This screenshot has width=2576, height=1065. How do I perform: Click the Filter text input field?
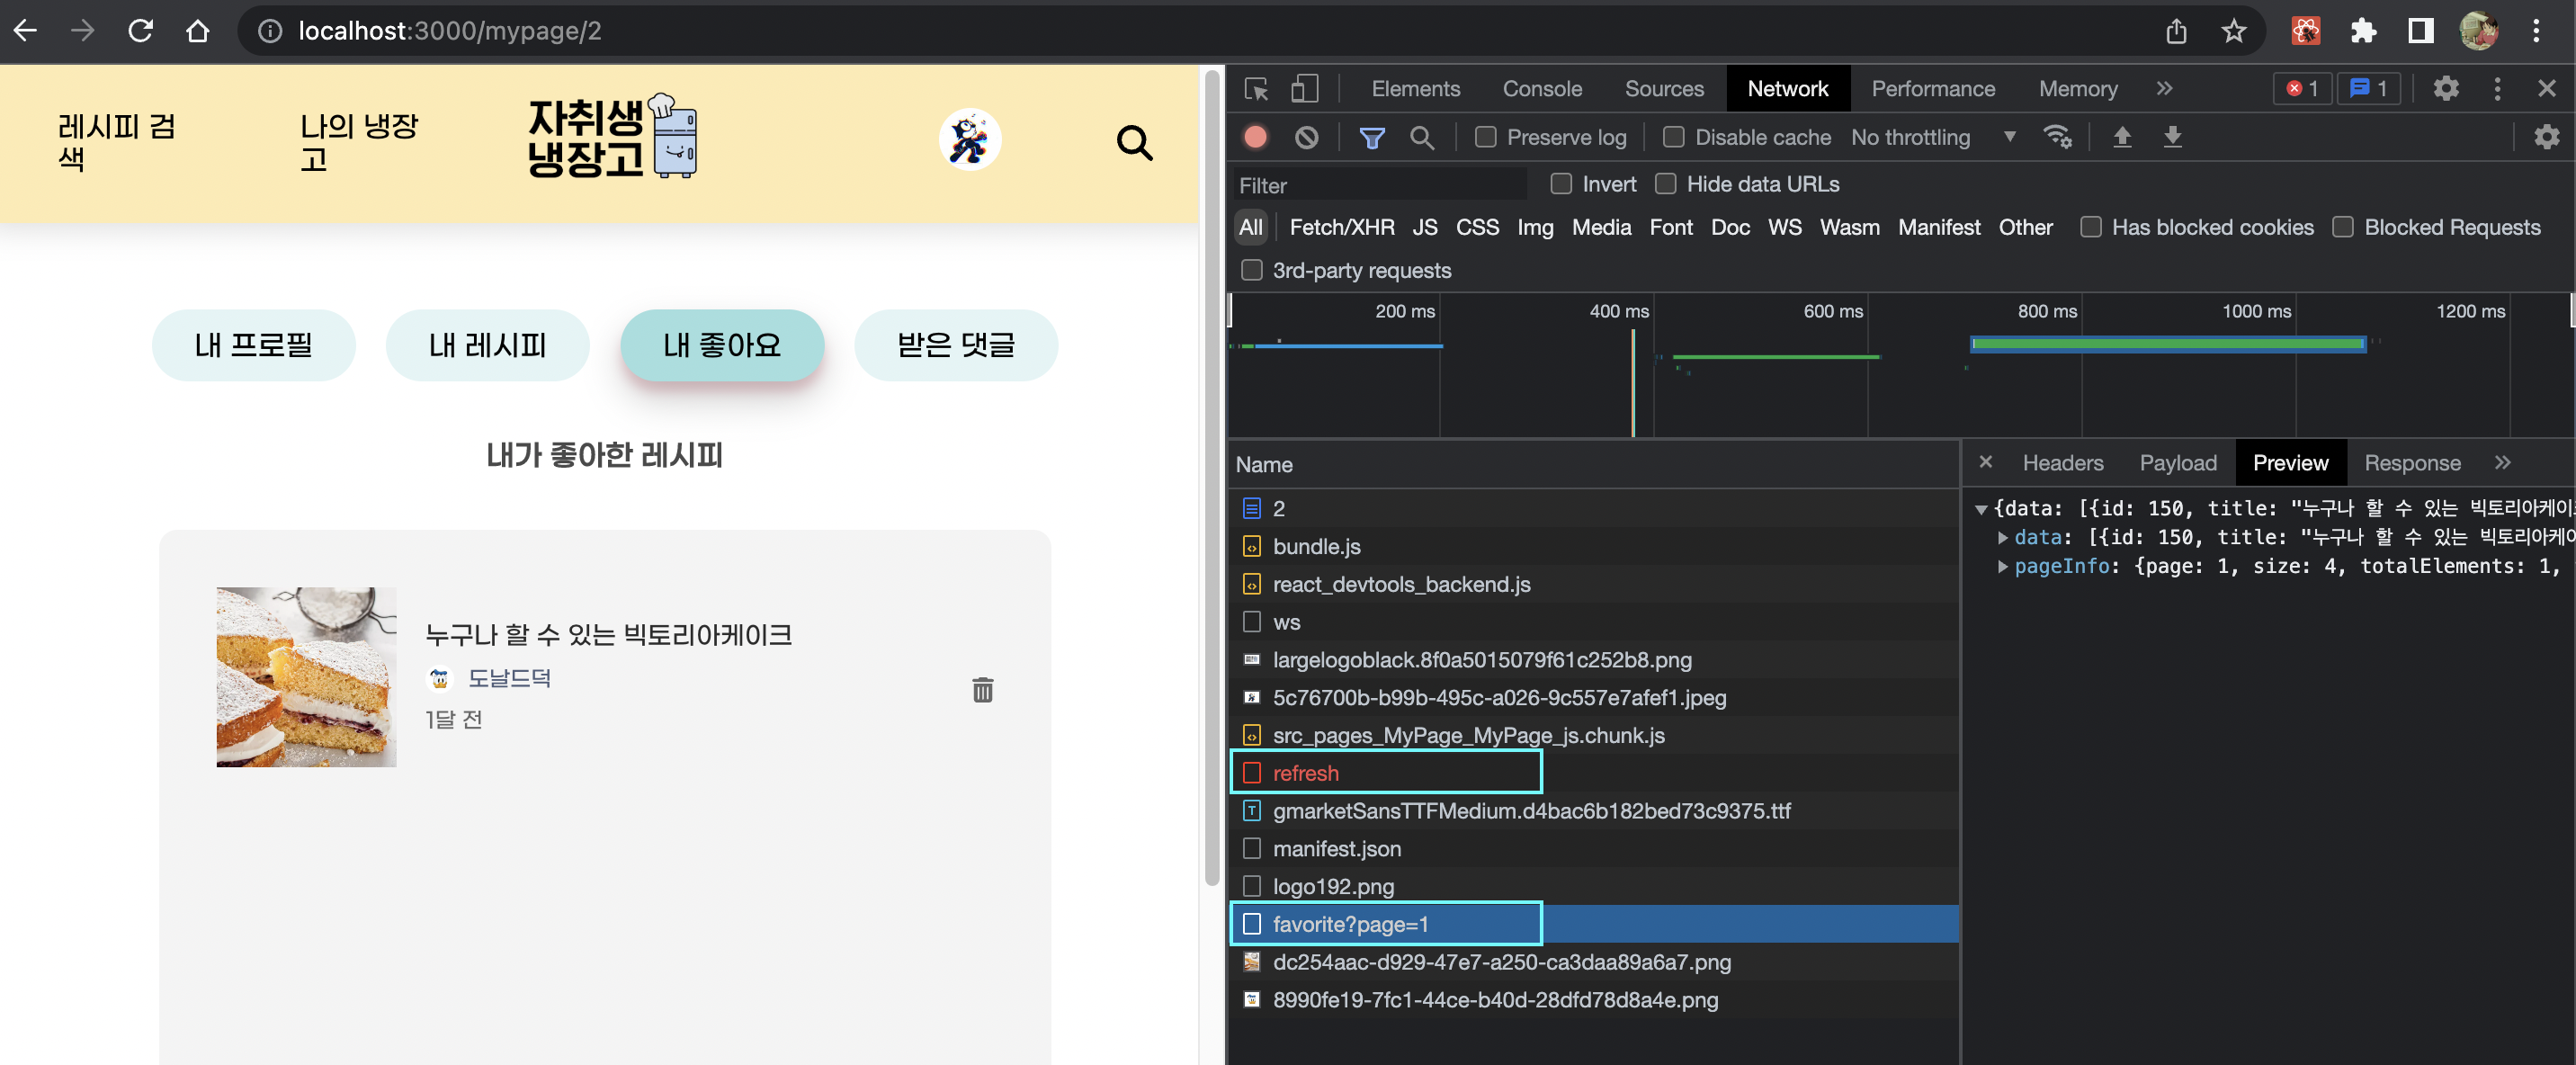(x=1380, y=185)
